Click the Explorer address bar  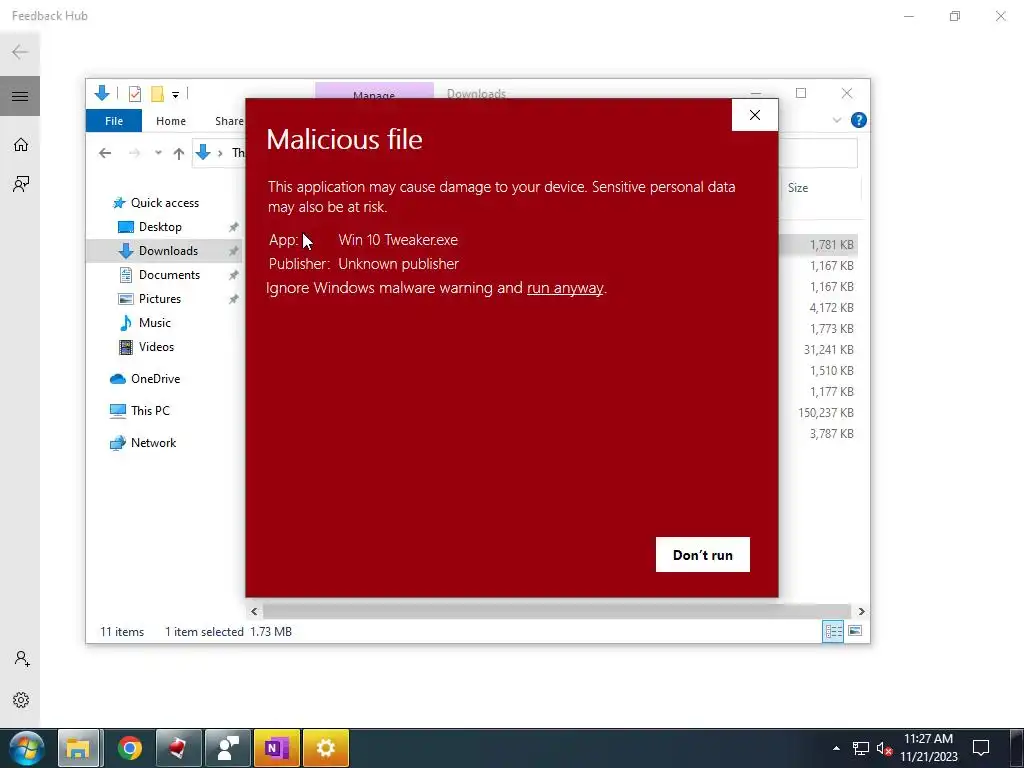(219, 153)
